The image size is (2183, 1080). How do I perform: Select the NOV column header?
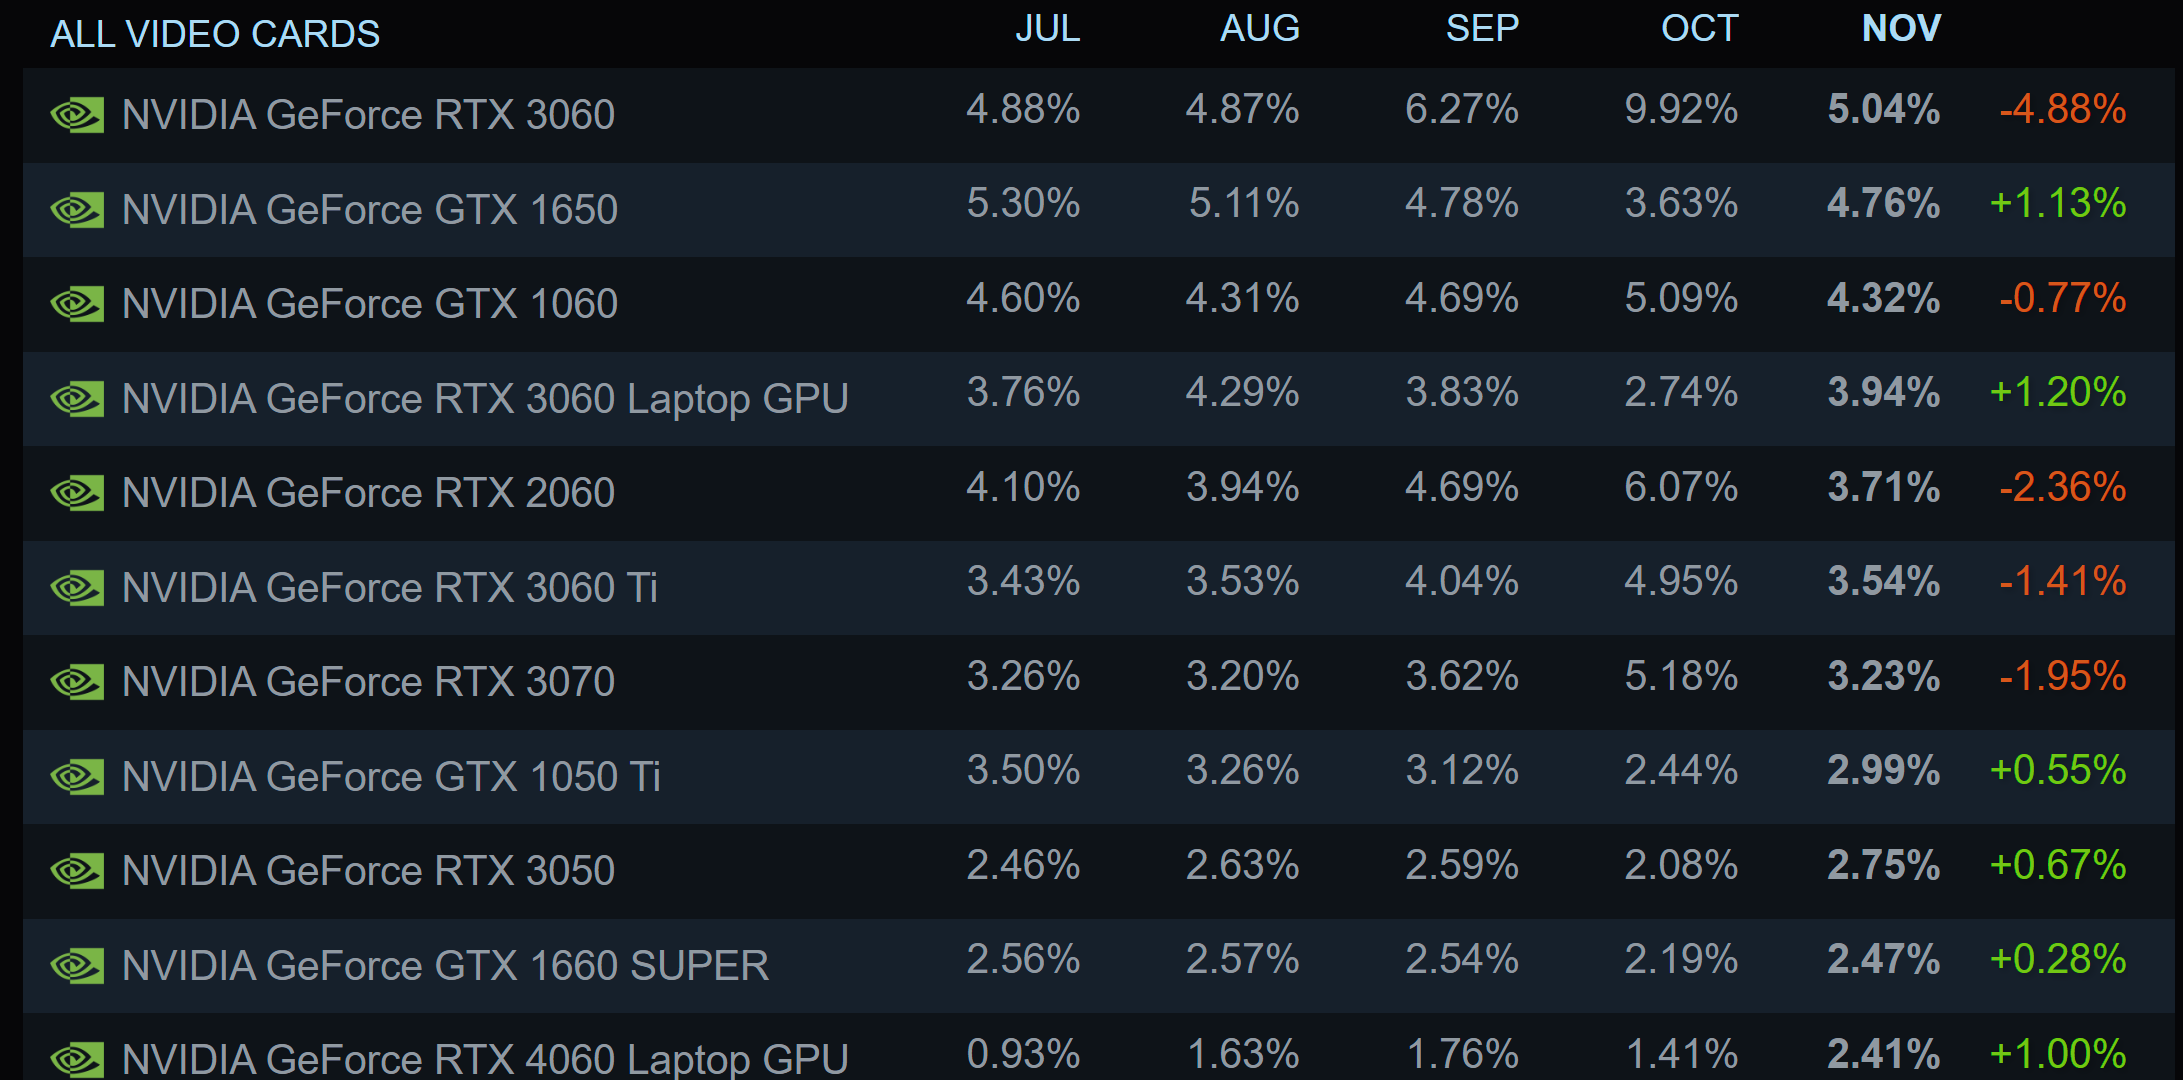(1901, 28)
